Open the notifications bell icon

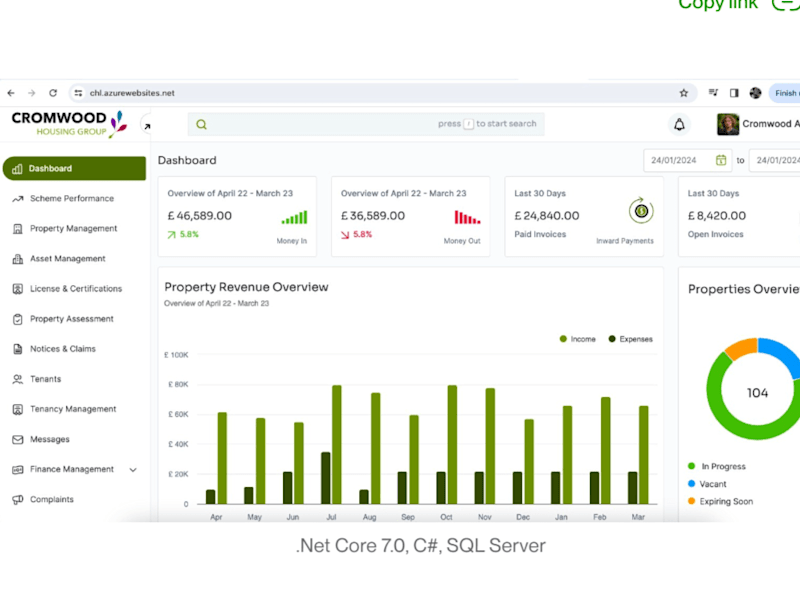[x=679, y=124]
